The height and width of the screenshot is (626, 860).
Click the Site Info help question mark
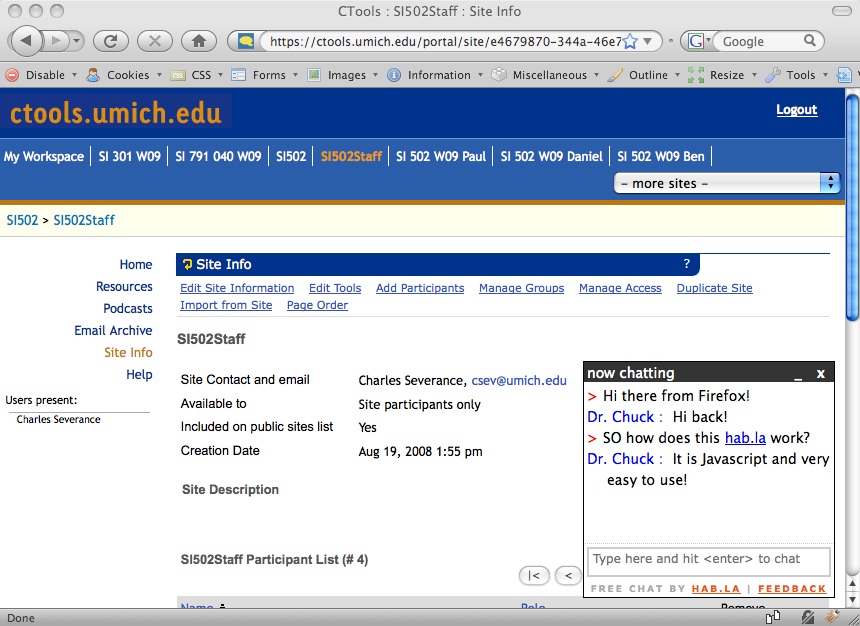[x=687, y=264]
